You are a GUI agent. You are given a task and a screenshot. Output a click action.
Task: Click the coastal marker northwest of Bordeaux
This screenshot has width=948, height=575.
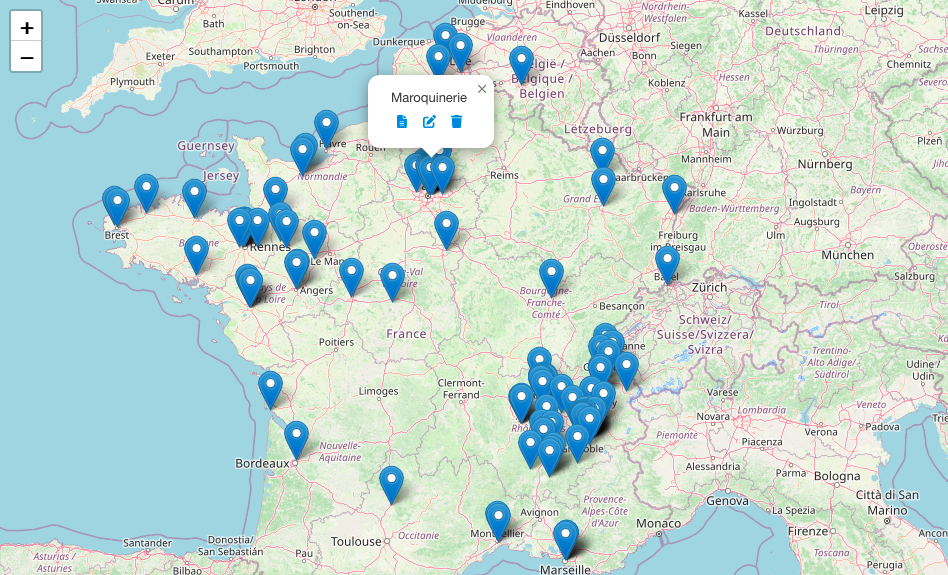point(270,389)
